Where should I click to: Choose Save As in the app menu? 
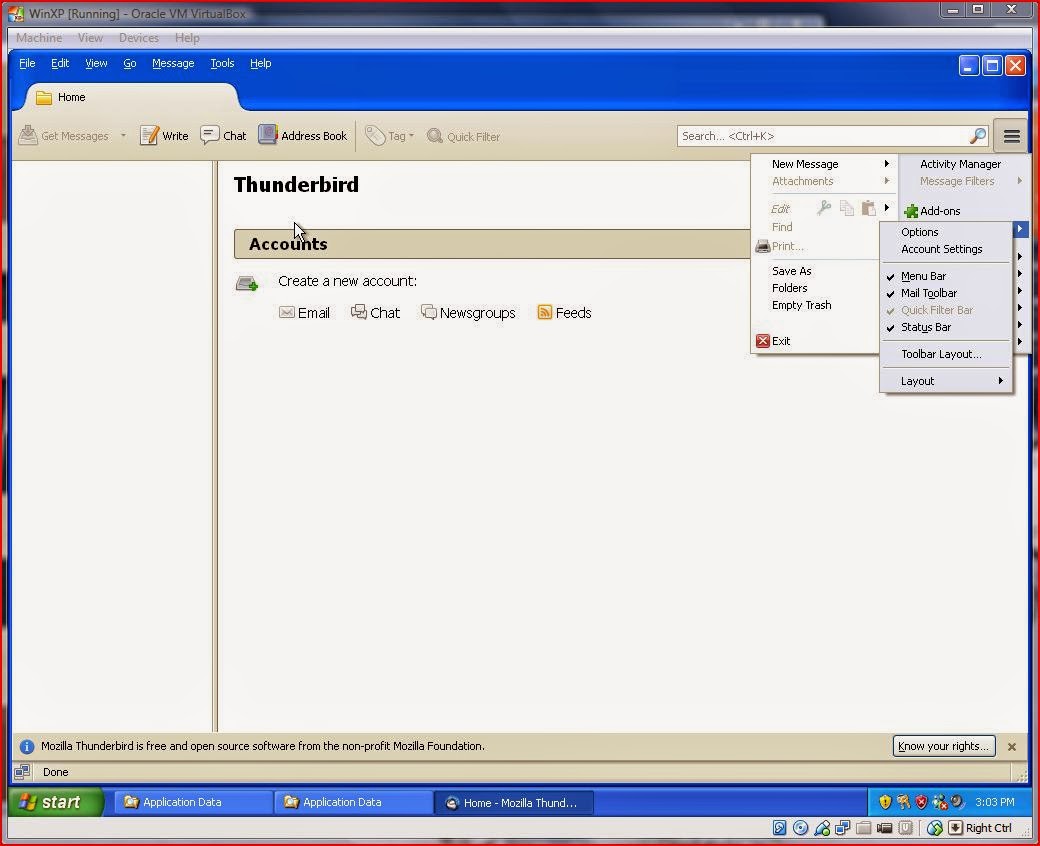click(791, 271)
